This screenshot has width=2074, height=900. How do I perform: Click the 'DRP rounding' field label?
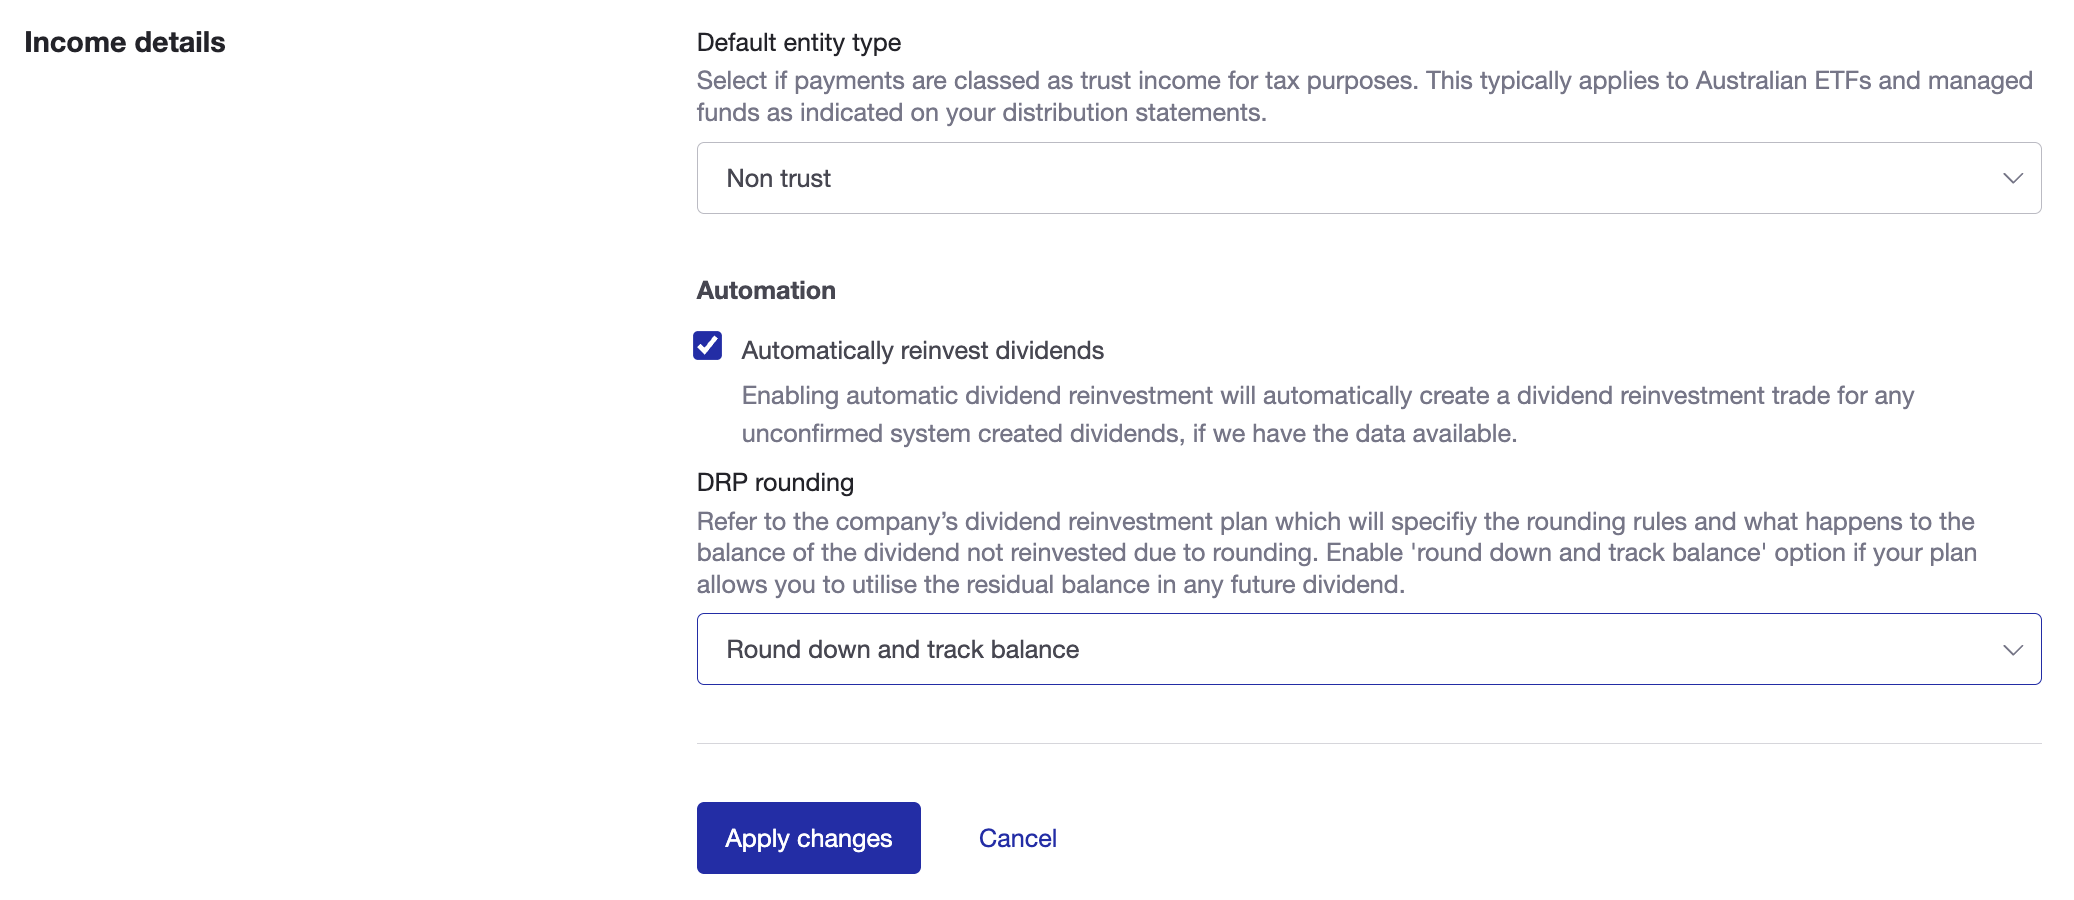click(x=775, y=482)
